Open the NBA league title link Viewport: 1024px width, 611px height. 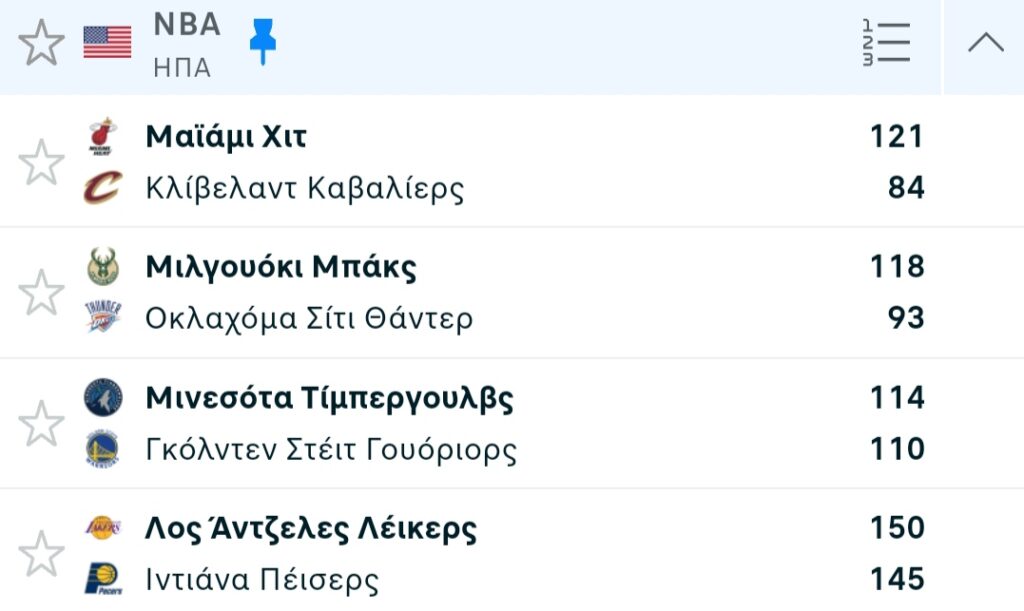click(186, 25)
